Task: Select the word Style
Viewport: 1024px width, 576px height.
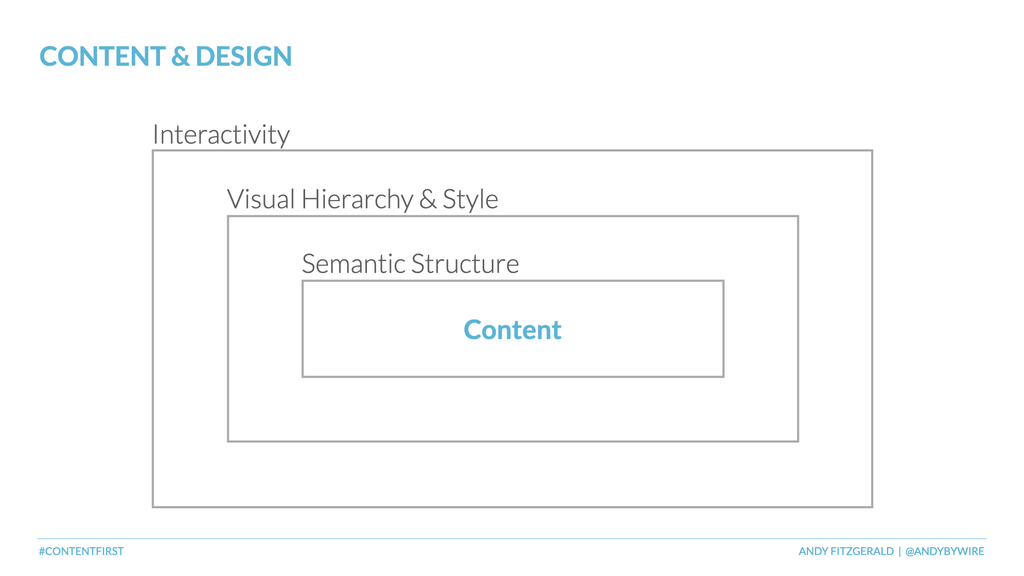Action: pyautogui.click(x=470, y=199)
